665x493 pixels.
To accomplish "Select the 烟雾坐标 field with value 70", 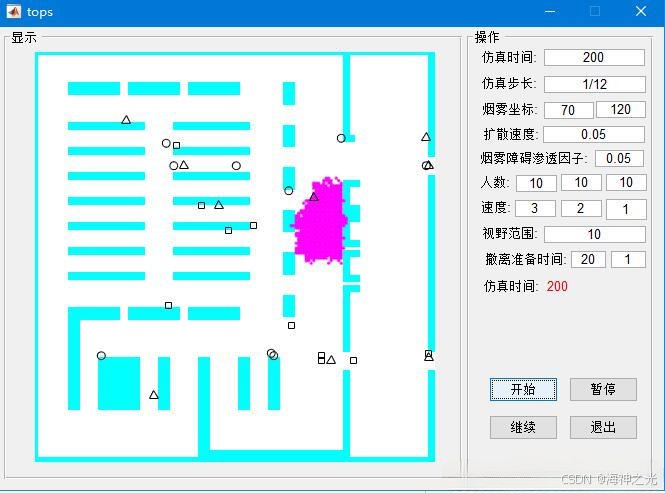I will (568, 110).
